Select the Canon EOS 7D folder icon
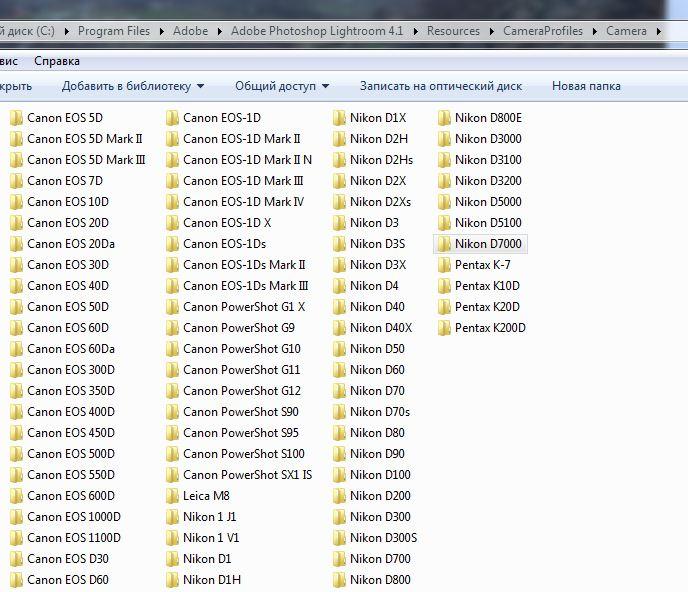The image size is (688, 592). point(16,181)
